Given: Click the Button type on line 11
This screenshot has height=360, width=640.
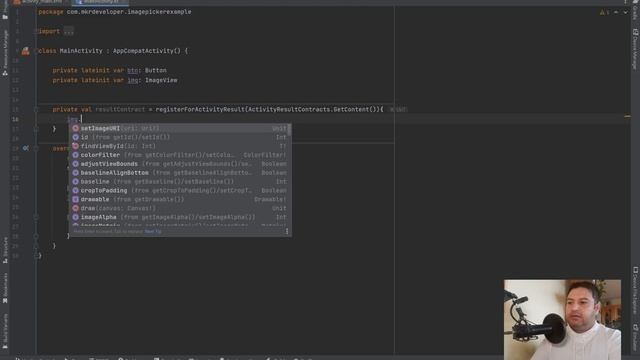Looking at the screenshot, I should point(156,70).
